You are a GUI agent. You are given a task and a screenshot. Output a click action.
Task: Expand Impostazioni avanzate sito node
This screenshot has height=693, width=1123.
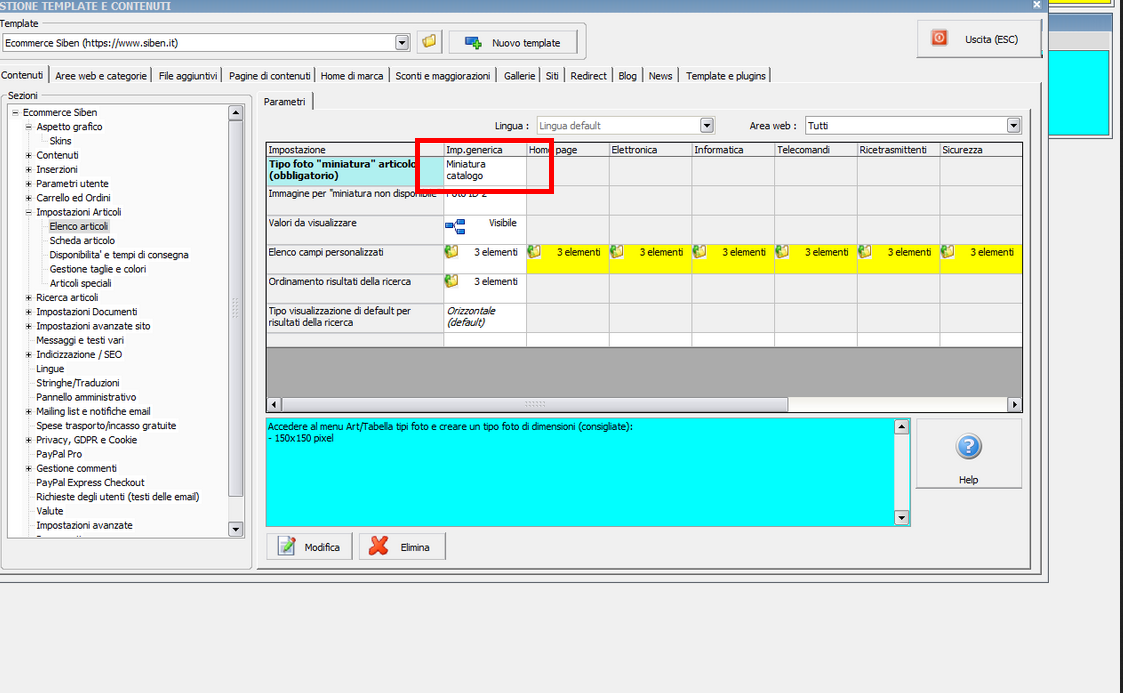[x=29, y=326]
